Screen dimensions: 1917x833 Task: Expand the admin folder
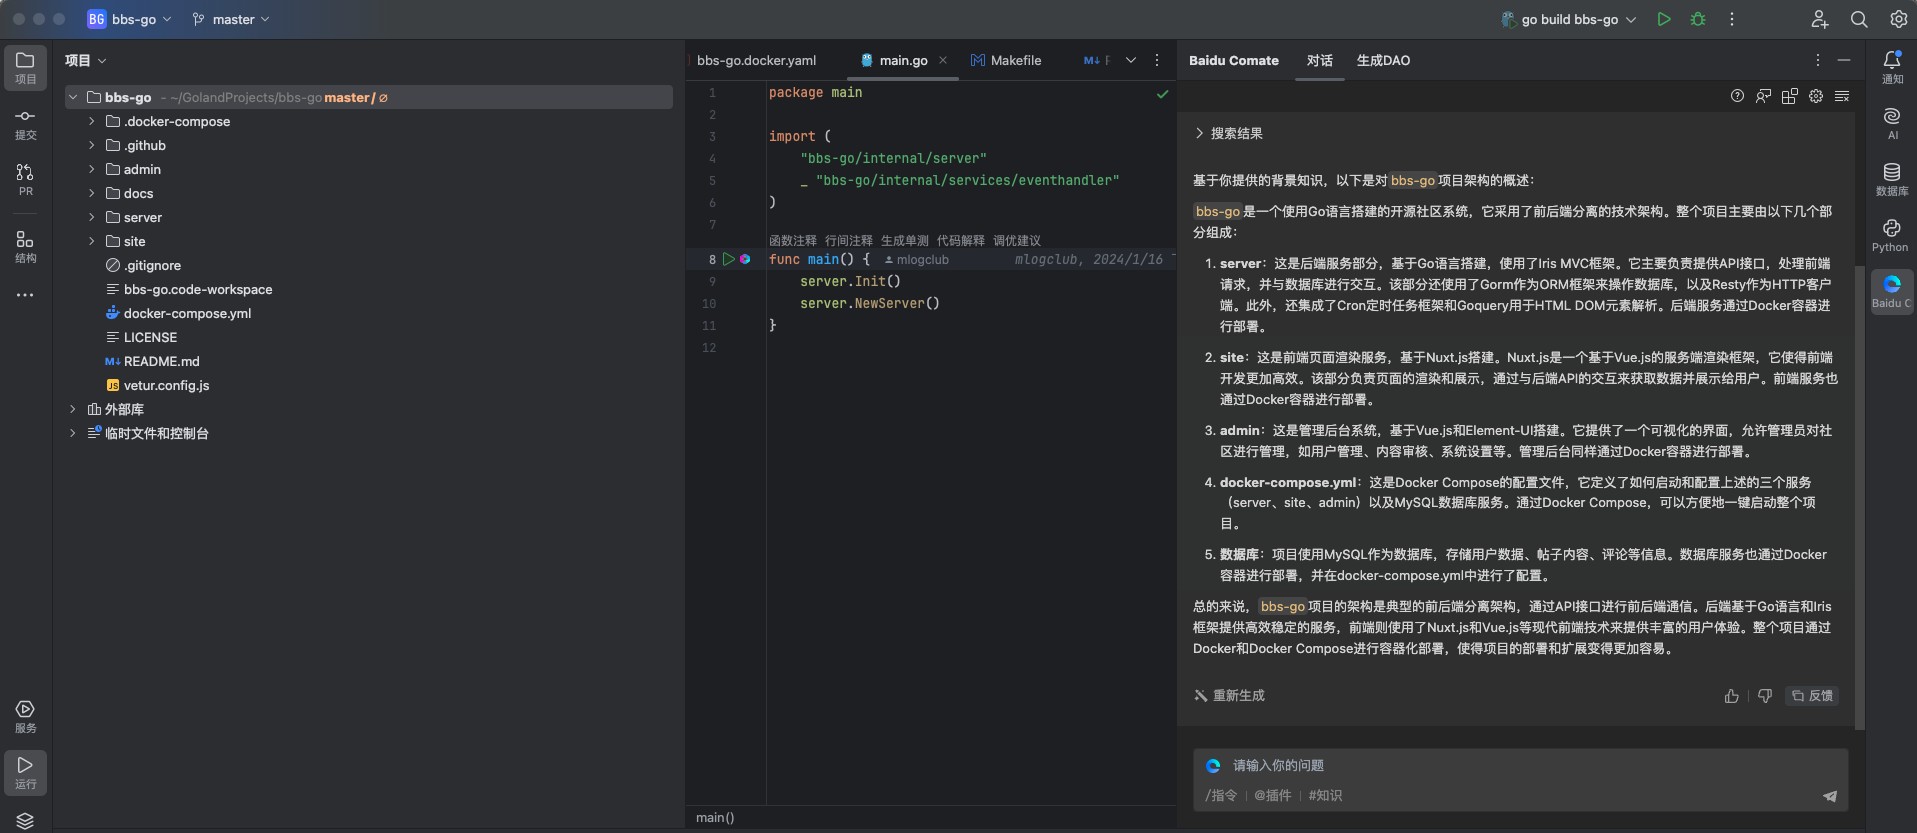click(92, 169)
